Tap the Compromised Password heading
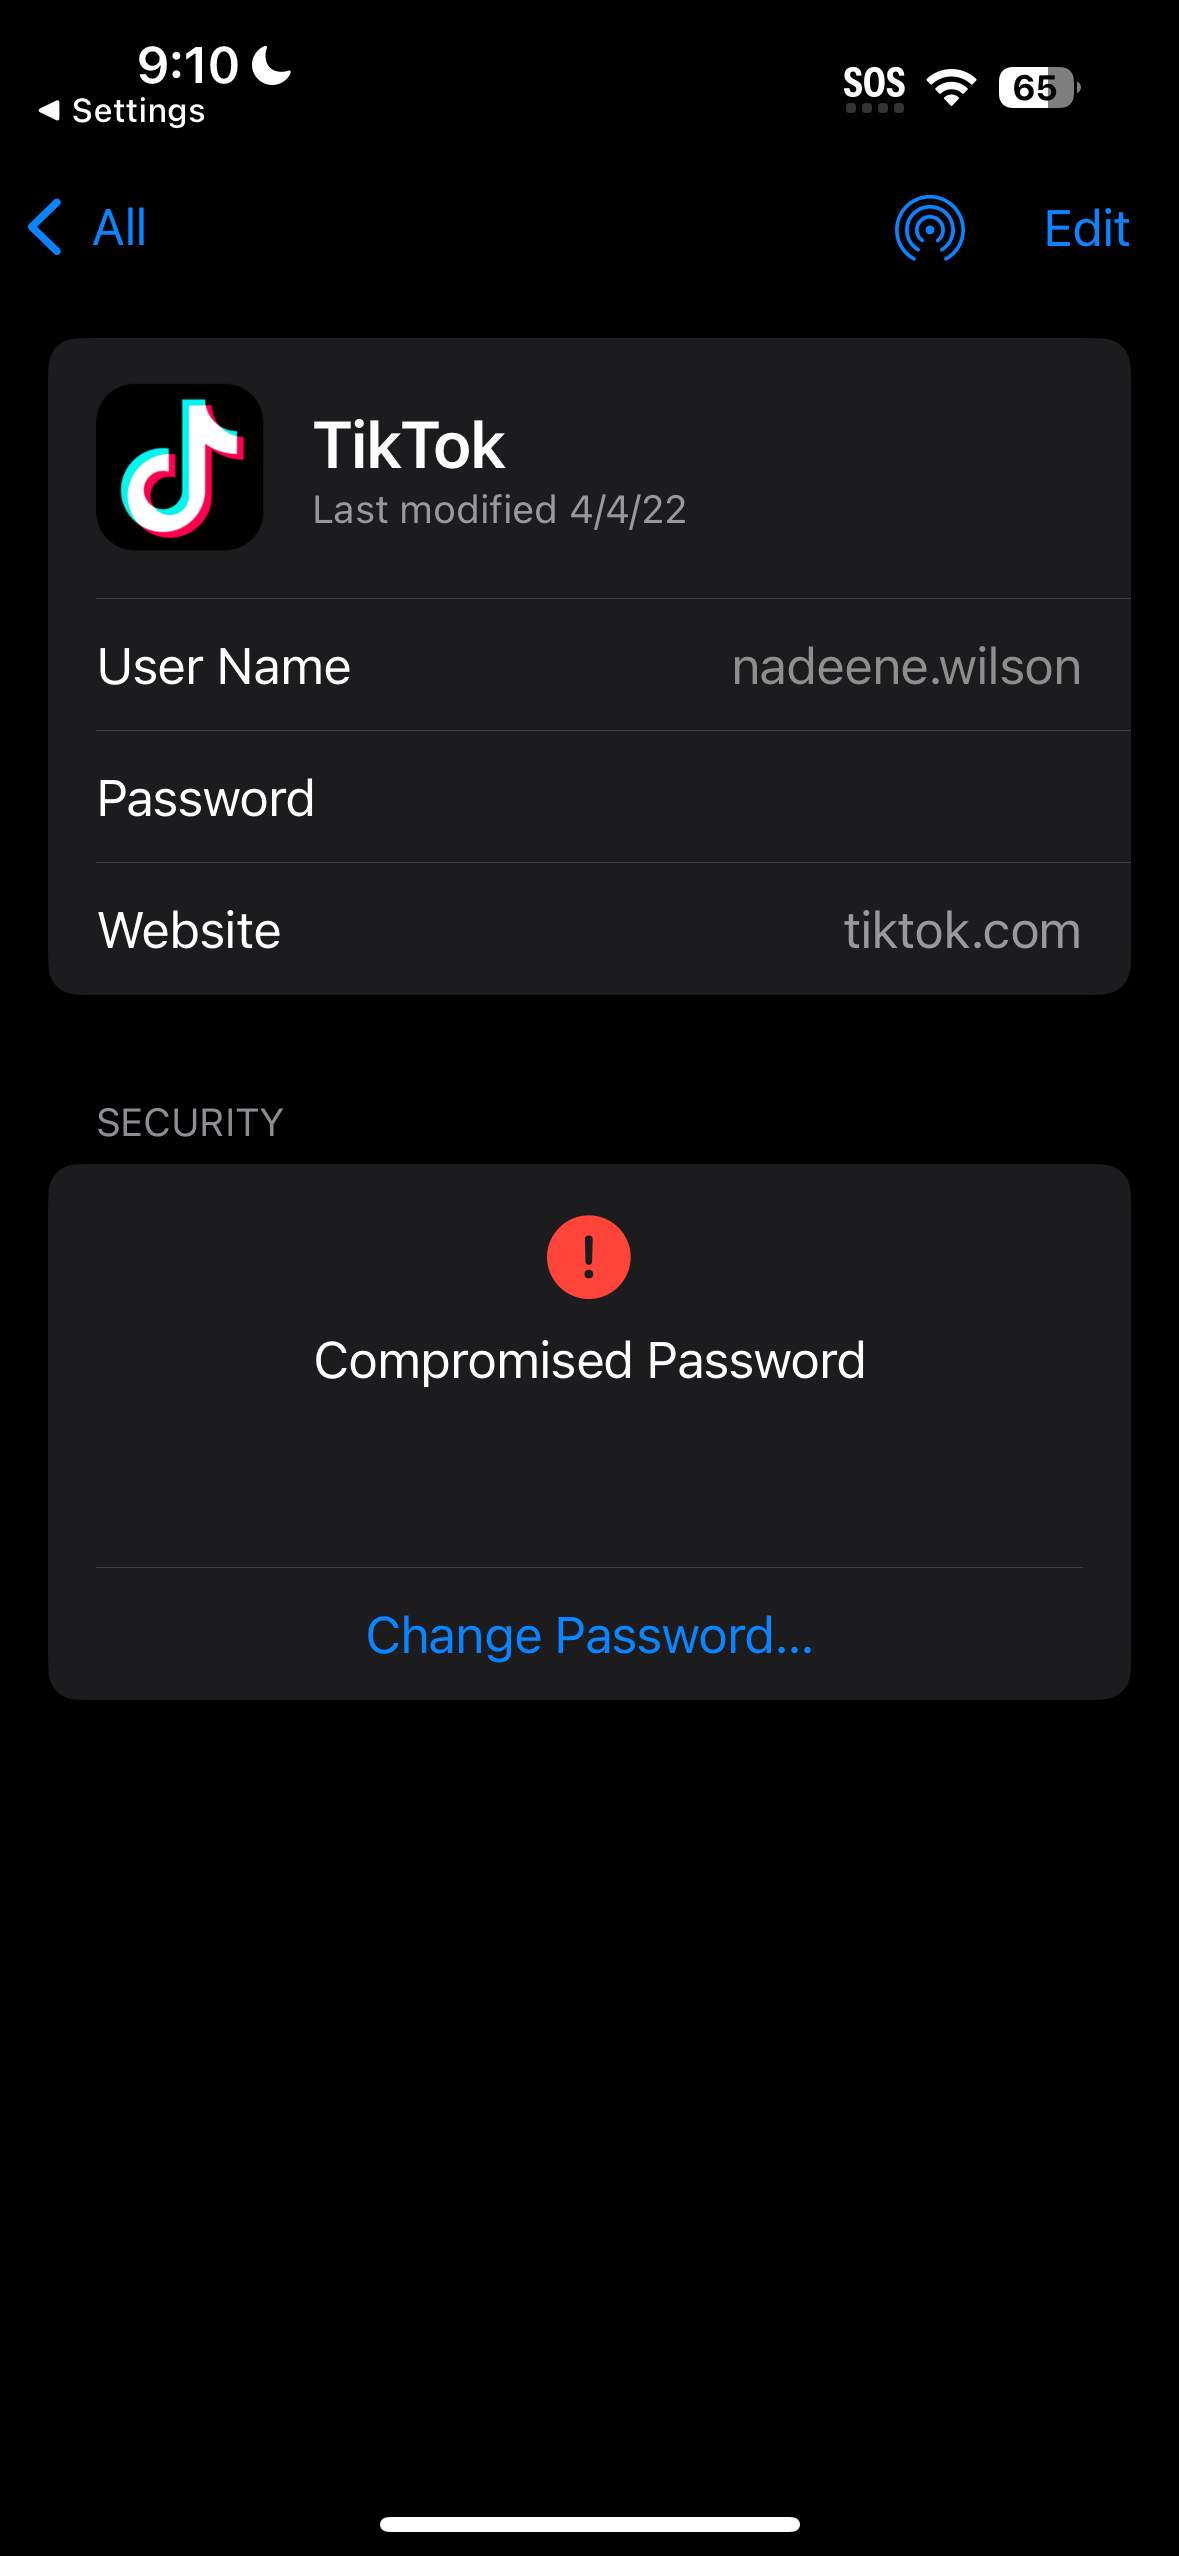 (589, 1361)
